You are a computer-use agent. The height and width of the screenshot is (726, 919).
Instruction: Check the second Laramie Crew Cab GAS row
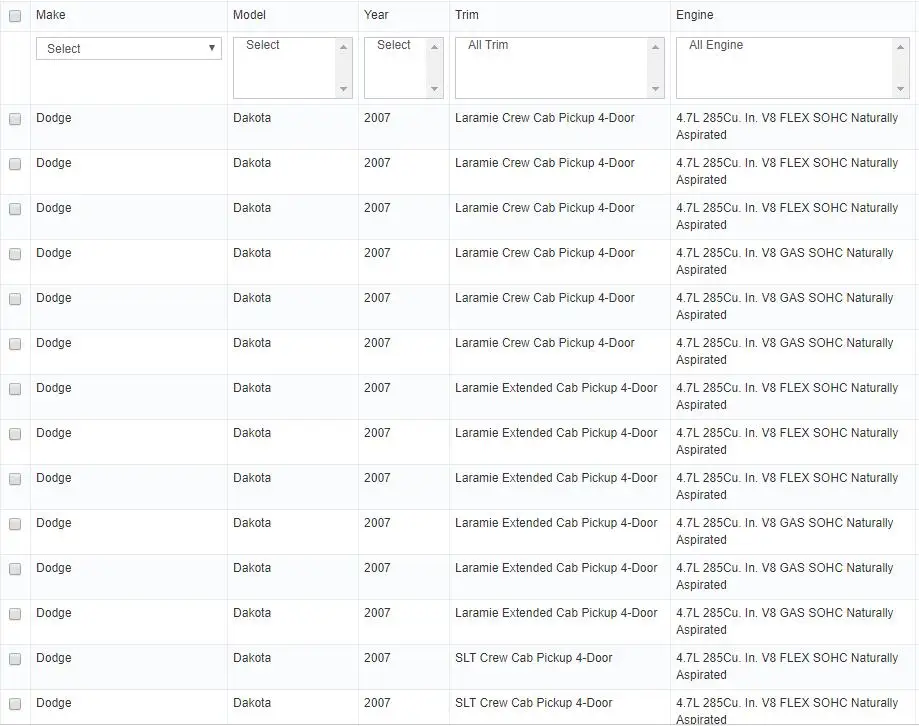[x=15, y=299]
